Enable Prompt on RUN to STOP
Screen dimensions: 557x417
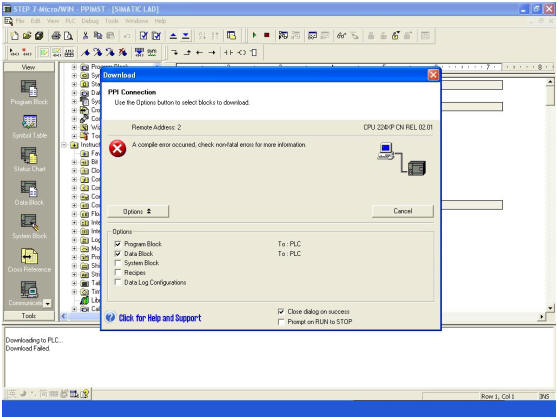281,322
